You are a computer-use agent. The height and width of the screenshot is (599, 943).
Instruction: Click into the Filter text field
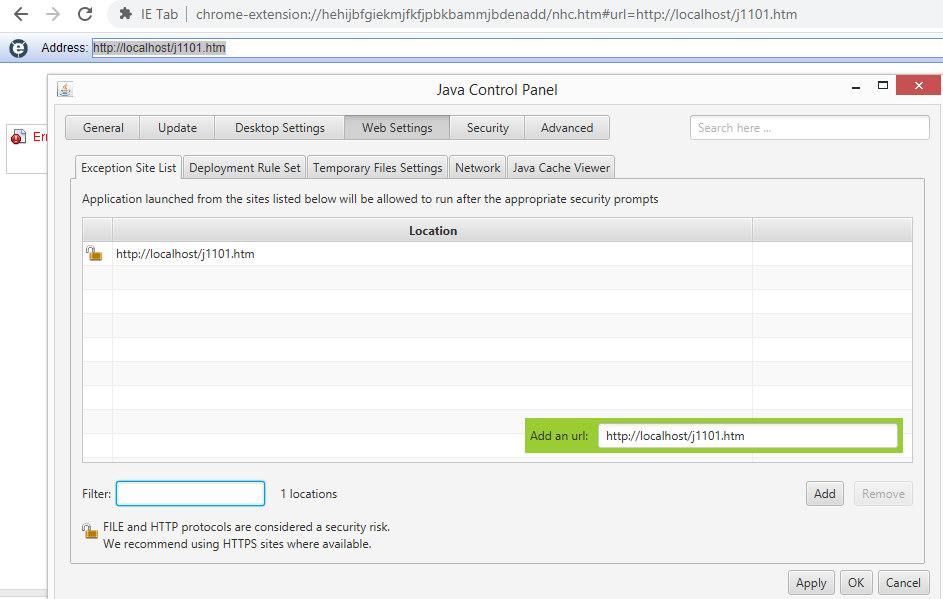tap(190, 494)
